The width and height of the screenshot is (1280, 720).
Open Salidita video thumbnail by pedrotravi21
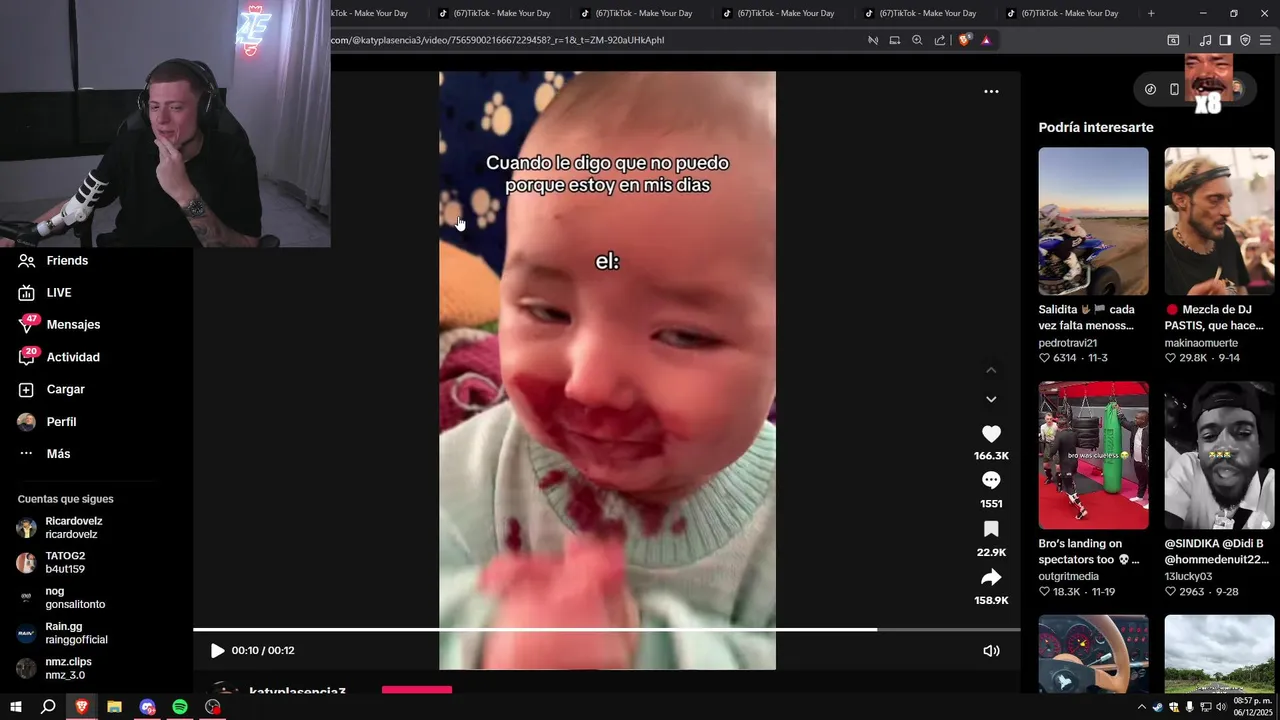click(x=1093, y=221)
